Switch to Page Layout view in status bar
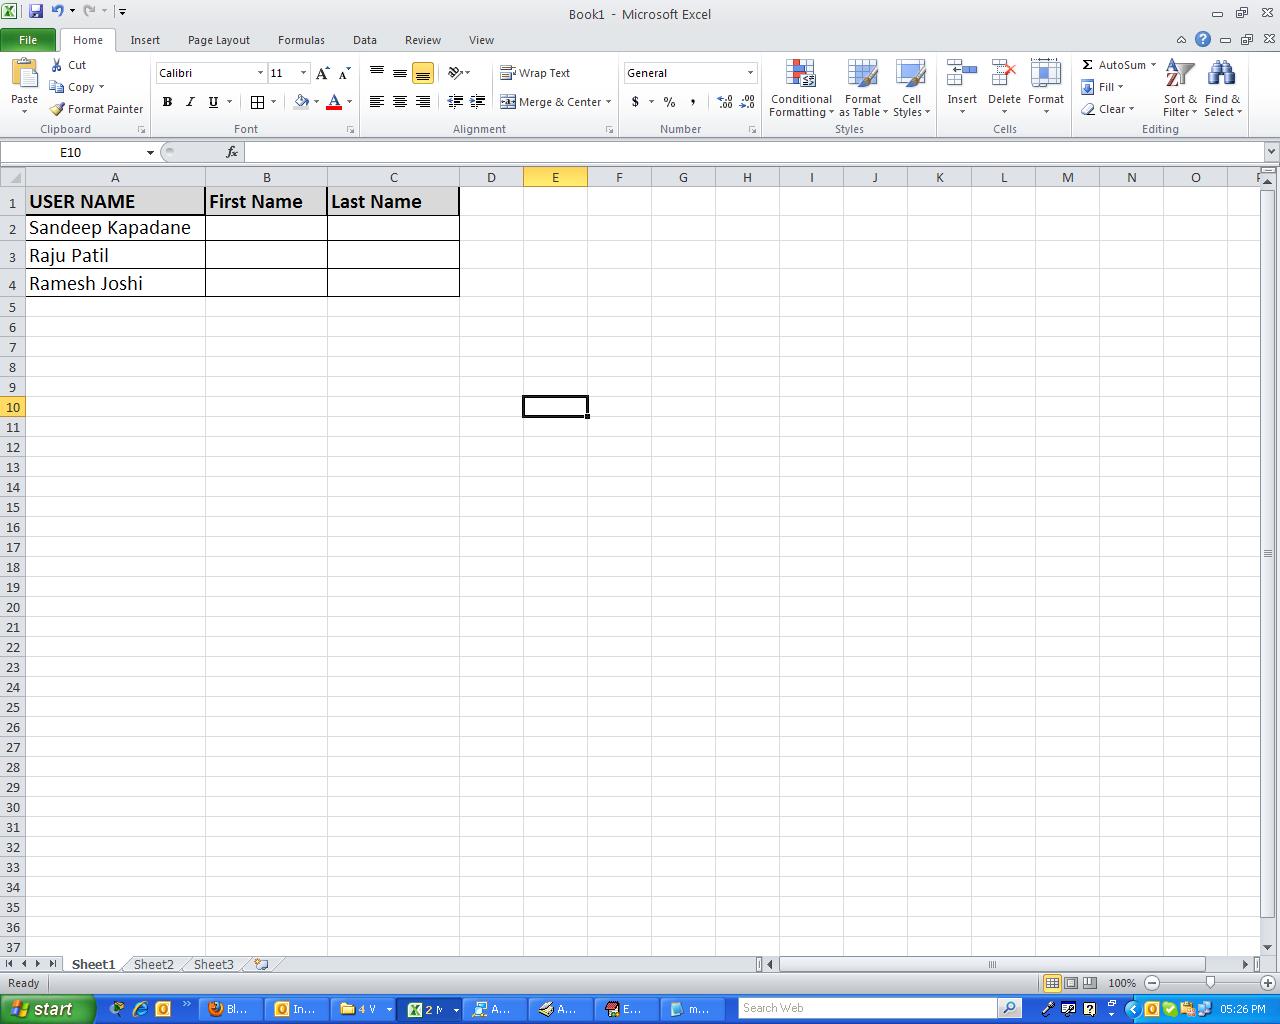Image resolution: width=1280 pixels, height=1024 pixels. [x=1071, y=983]
